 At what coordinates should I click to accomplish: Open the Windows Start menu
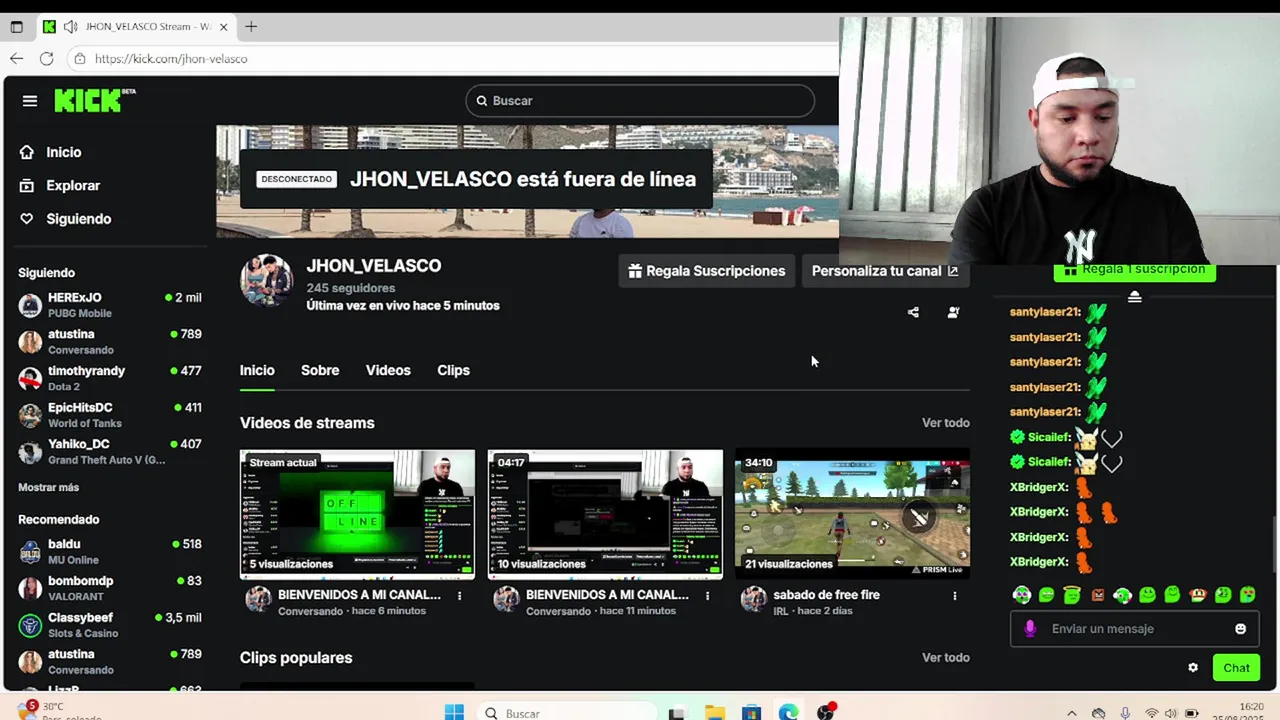tap(454, 712)
